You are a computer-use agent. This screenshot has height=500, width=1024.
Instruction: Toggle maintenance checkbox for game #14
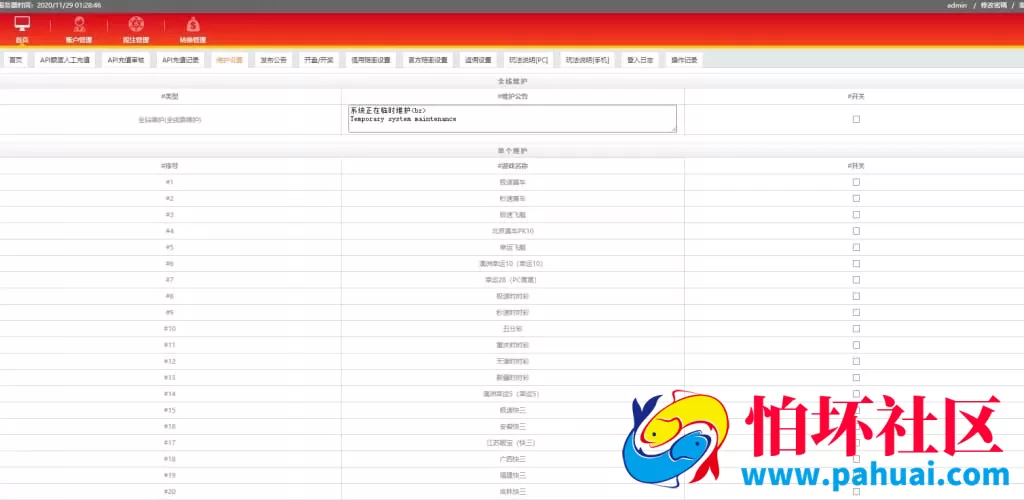(856, 394)
